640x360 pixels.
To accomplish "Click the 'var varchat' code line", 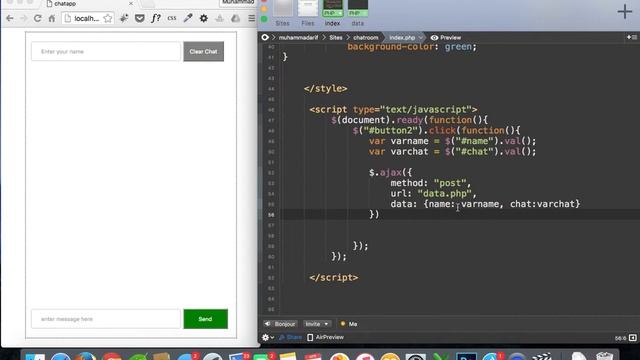I will (452, 151).
